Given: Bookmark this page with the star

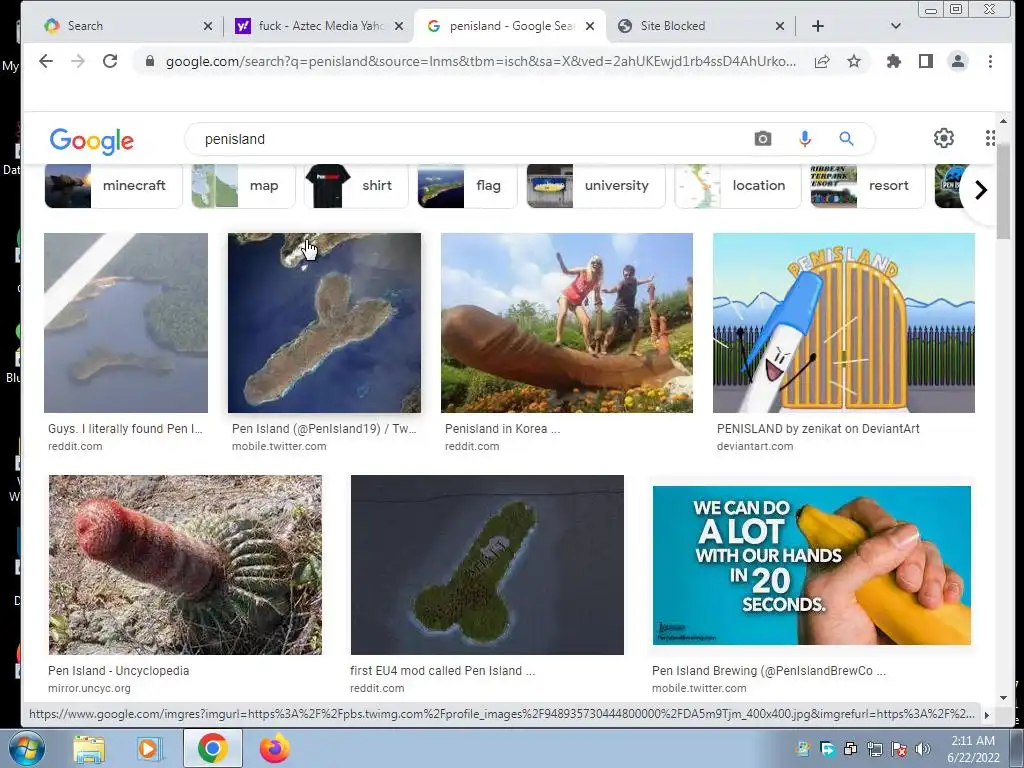Looking at the screenshot, I should click(854, 61).
